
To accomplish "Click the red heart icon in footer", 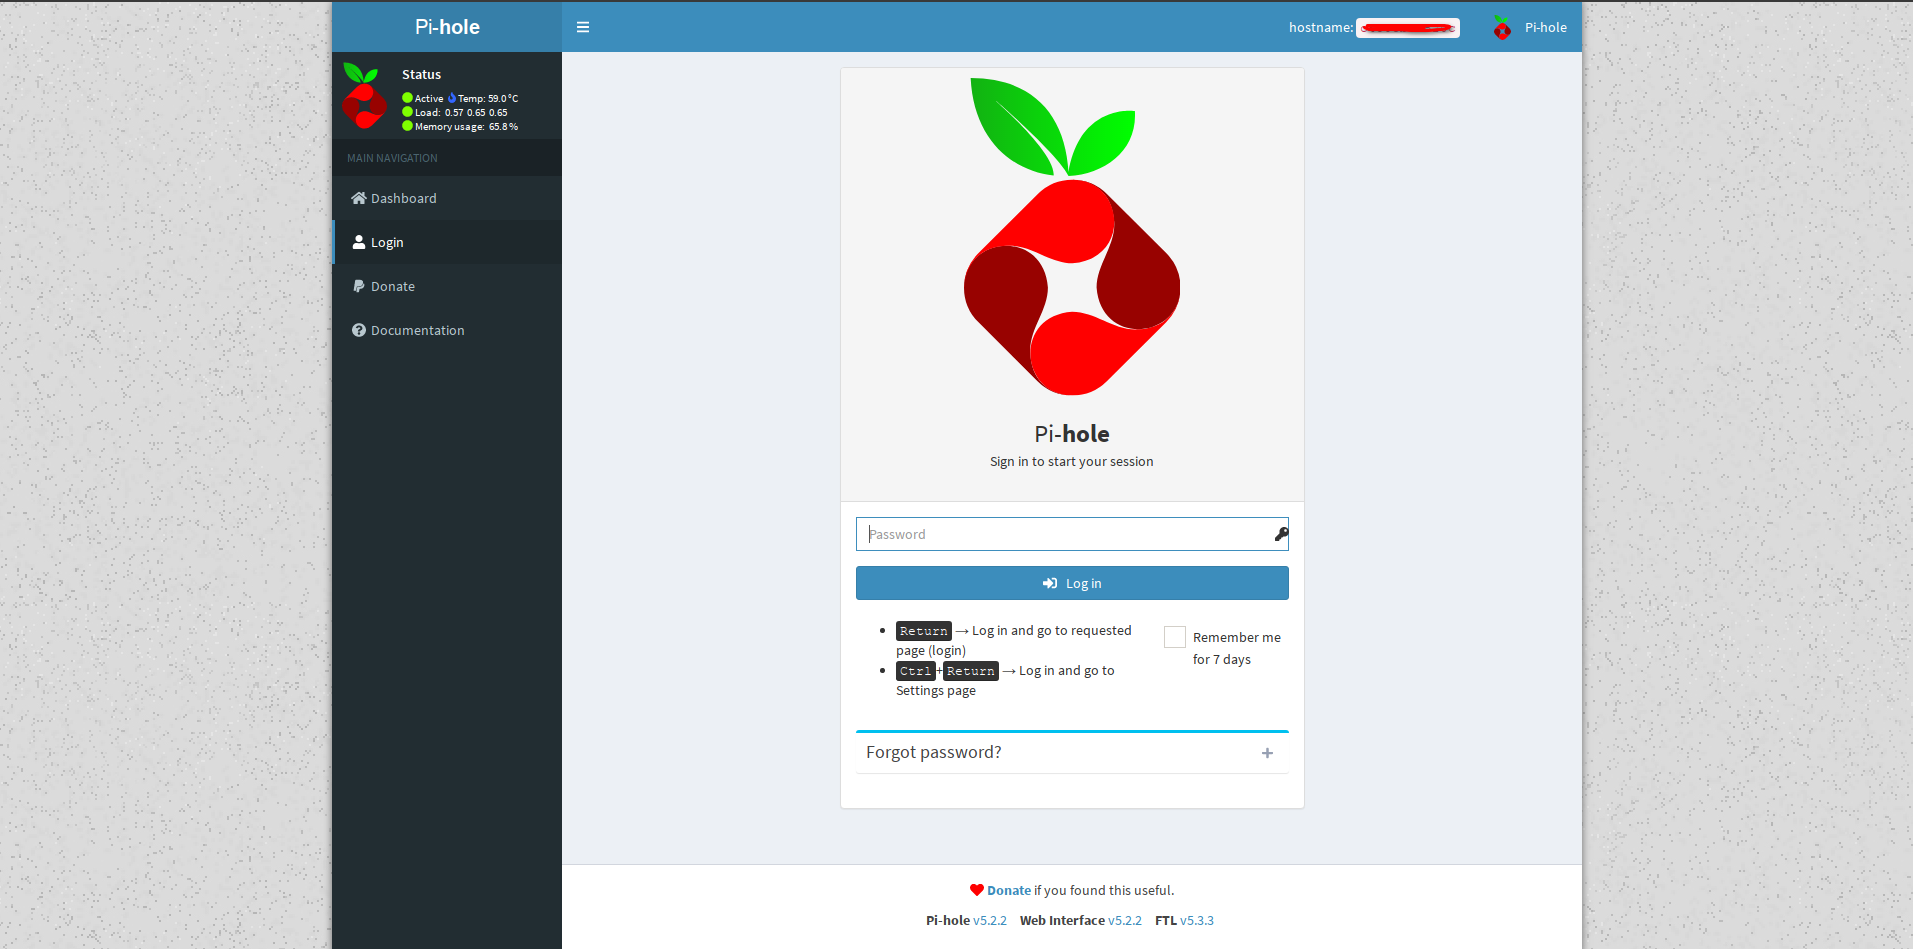I will pos(977,890).
